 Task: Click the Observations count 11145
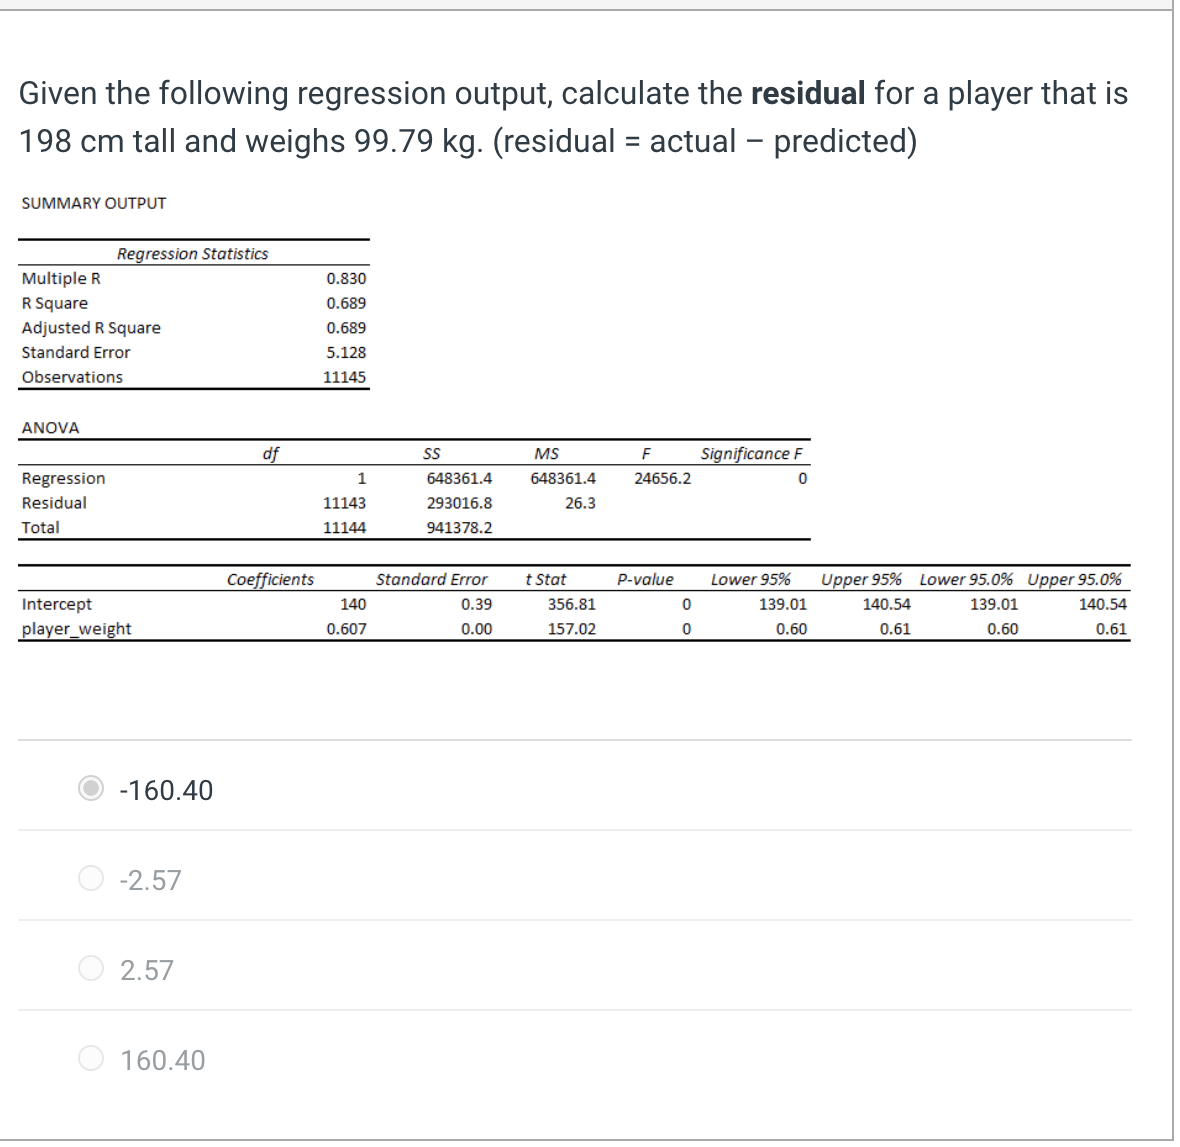(347, 377)
